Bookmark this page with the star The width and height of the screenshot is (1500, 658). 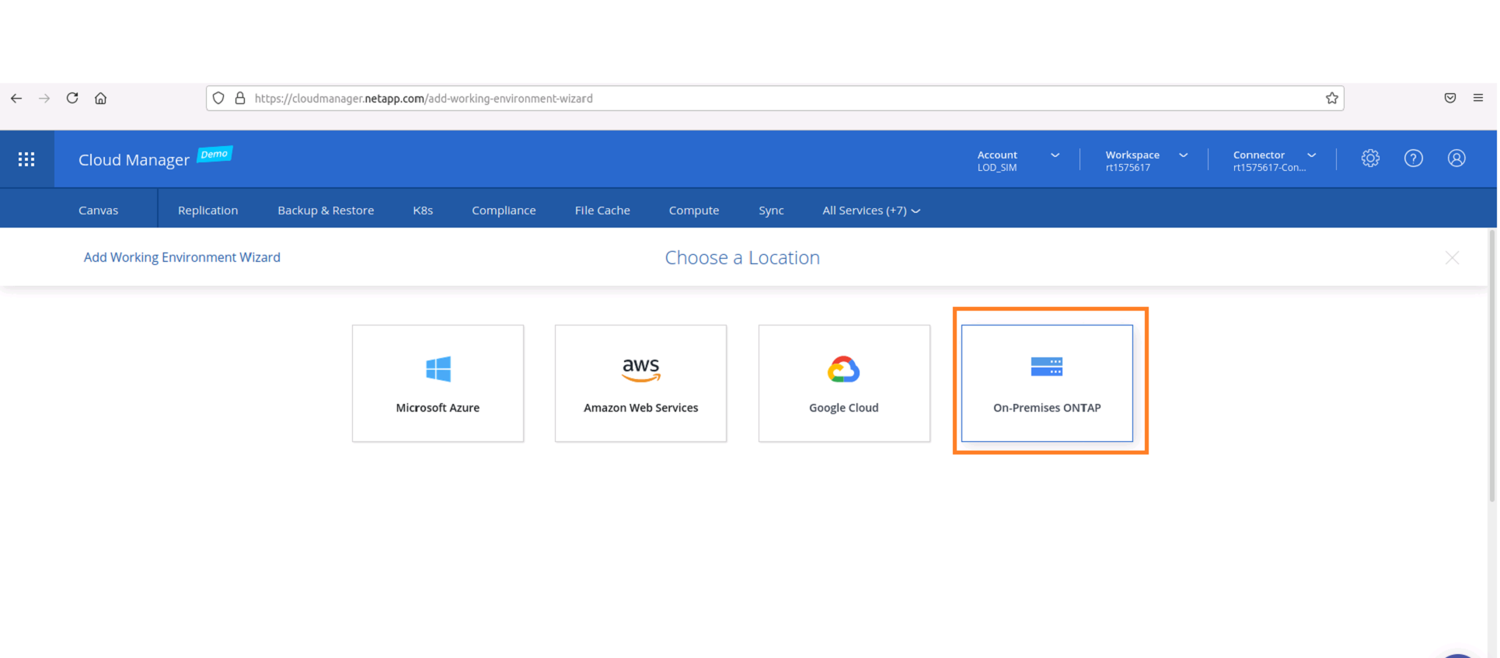click(x=1332, y=98)
